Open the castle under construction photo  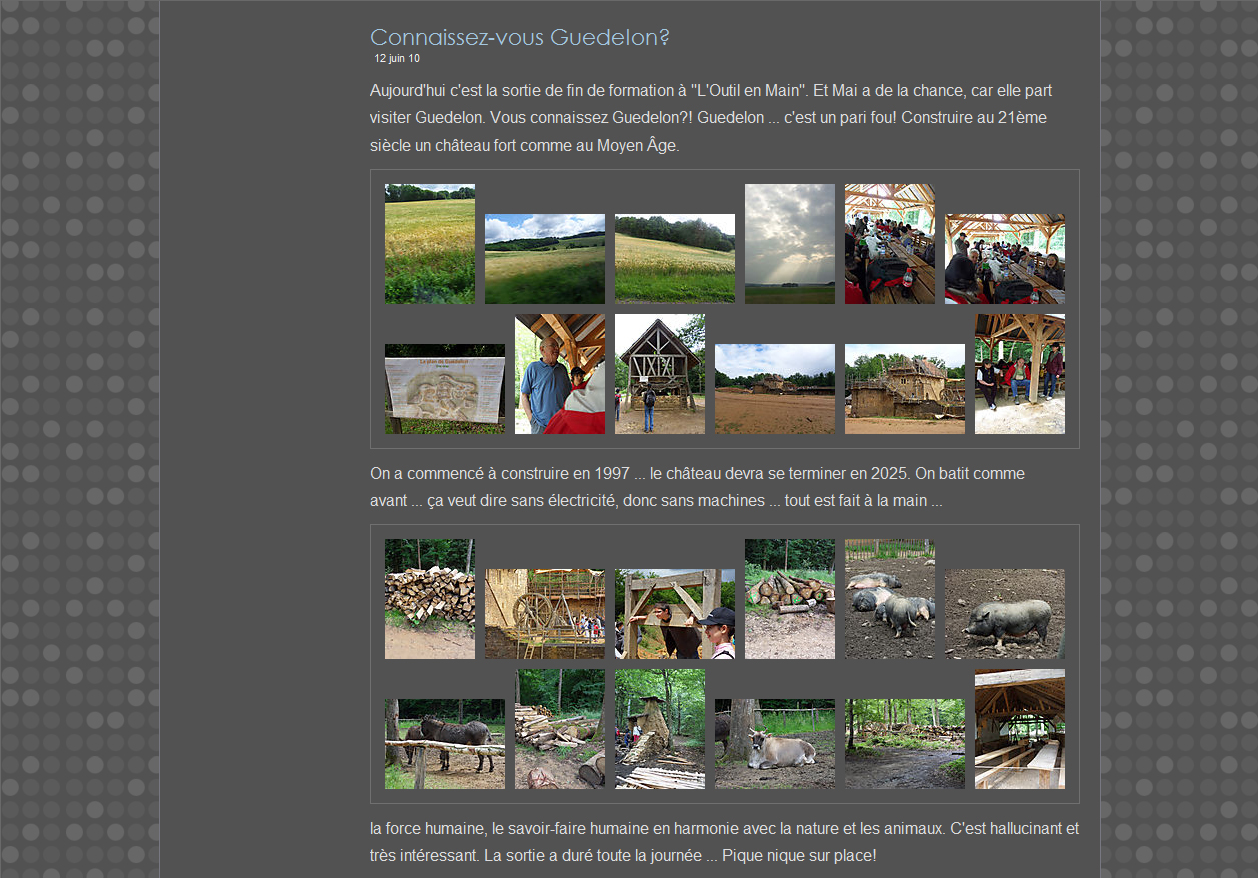pyautogui.click(x=904, y=388)
